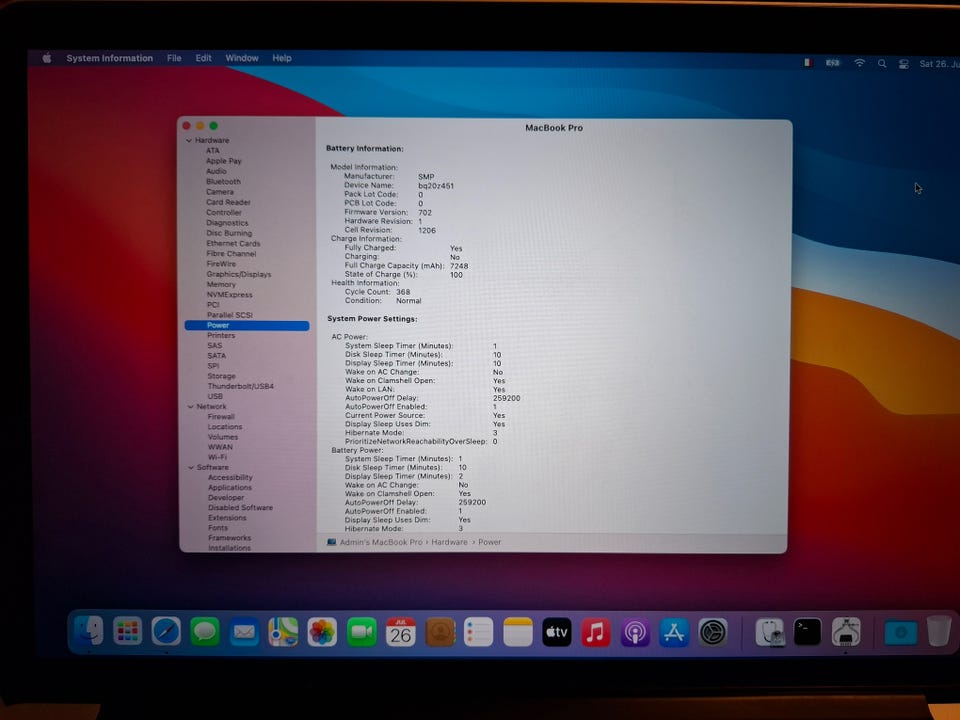
Task: Select the highlighted Power sidebar item
Action: [x=247, y=326]
